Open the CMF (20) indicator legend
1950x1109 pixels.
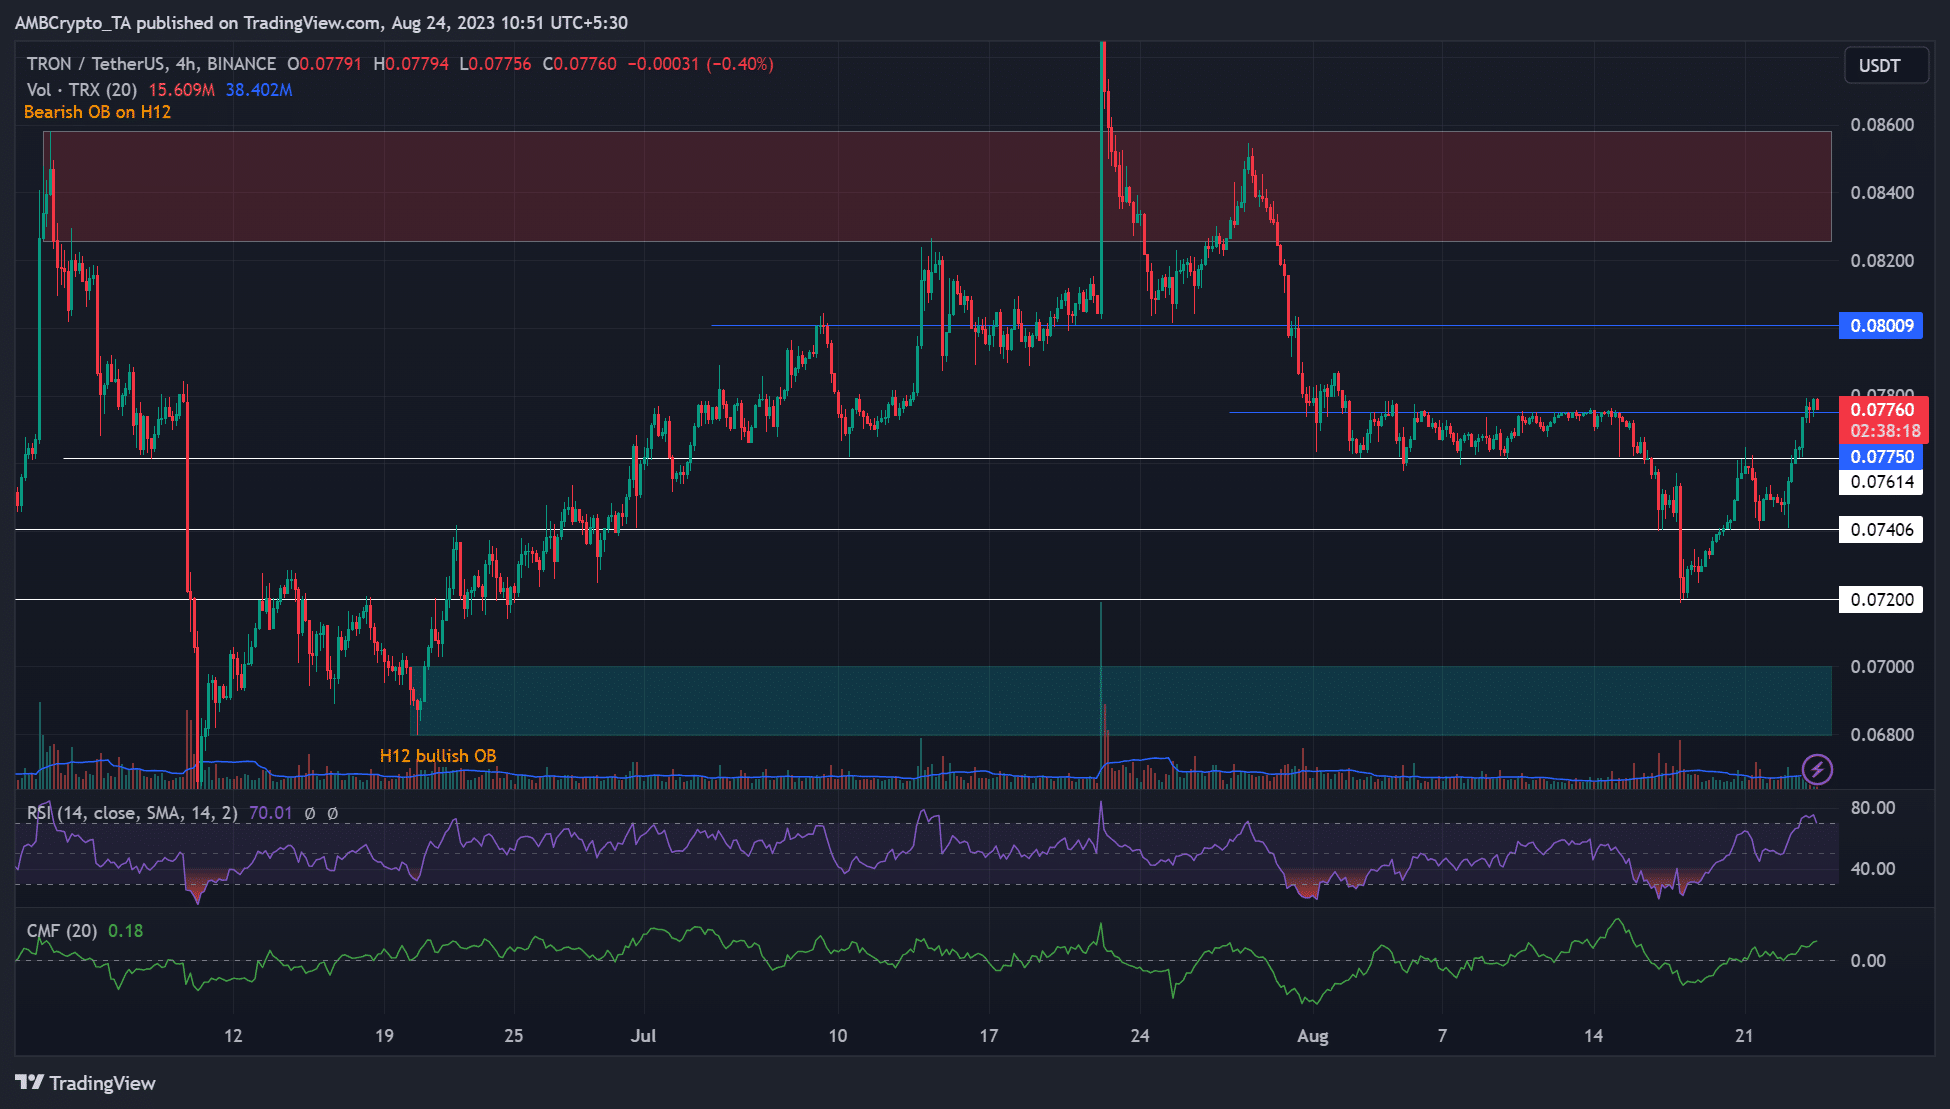coord(62,931)
